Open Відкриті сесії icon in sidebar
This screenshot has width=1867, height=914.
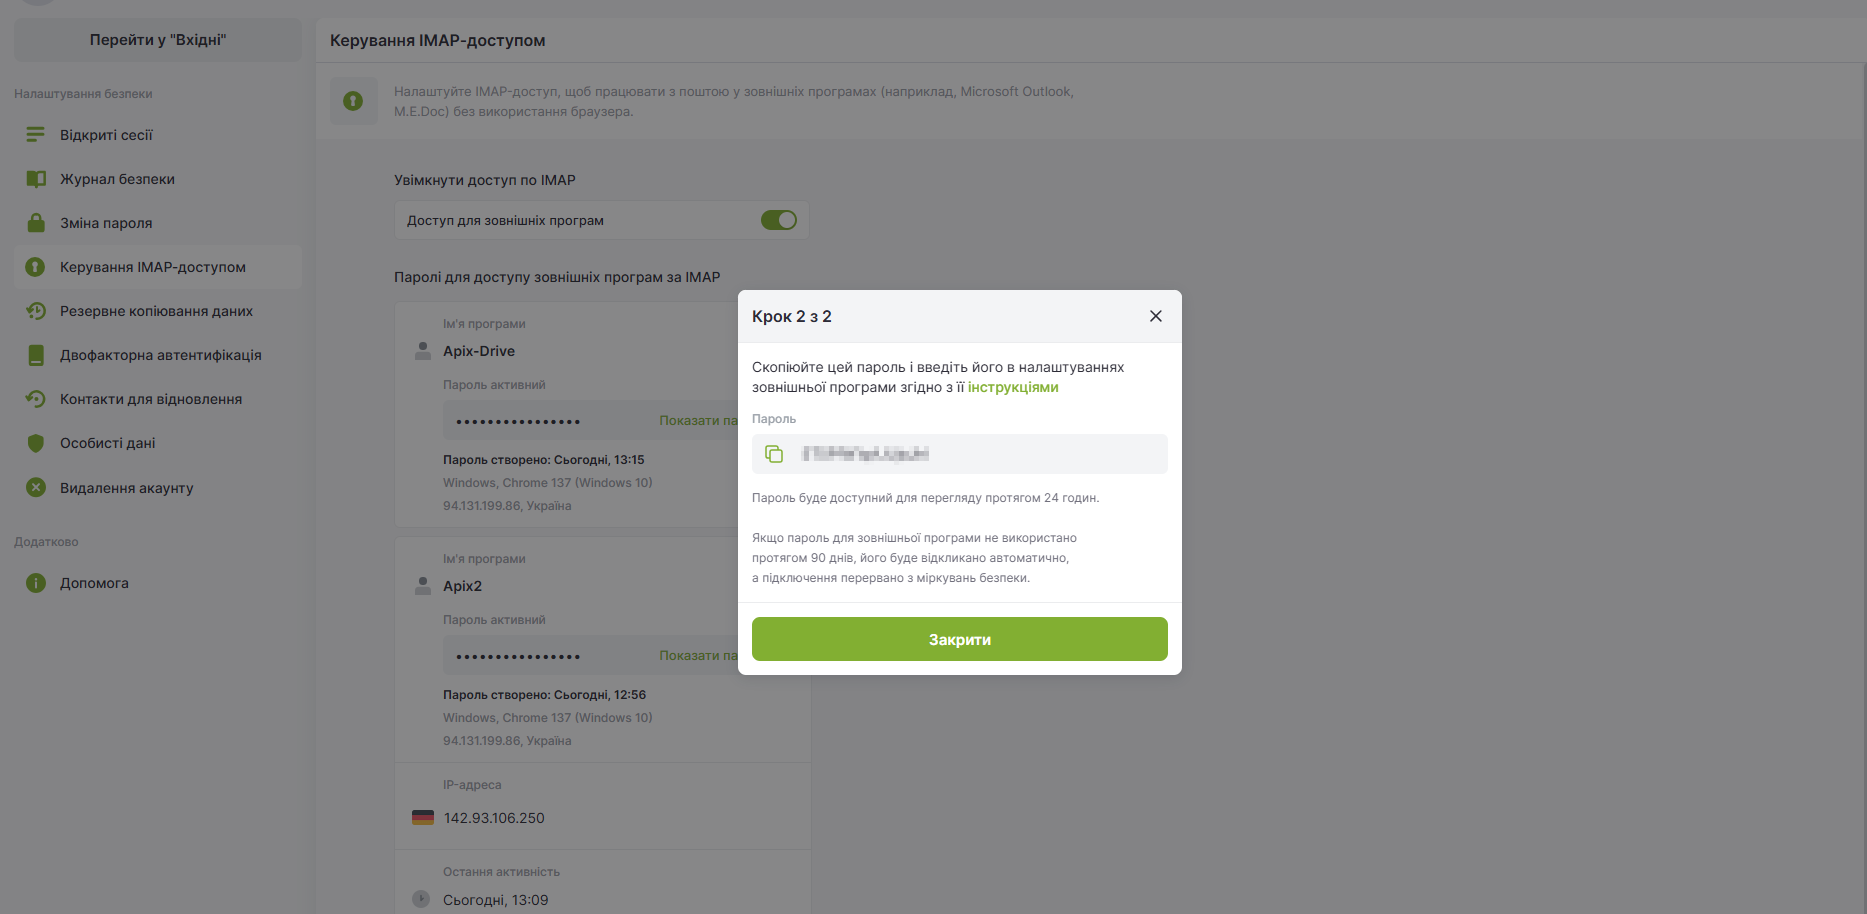(x=36, y=134)
